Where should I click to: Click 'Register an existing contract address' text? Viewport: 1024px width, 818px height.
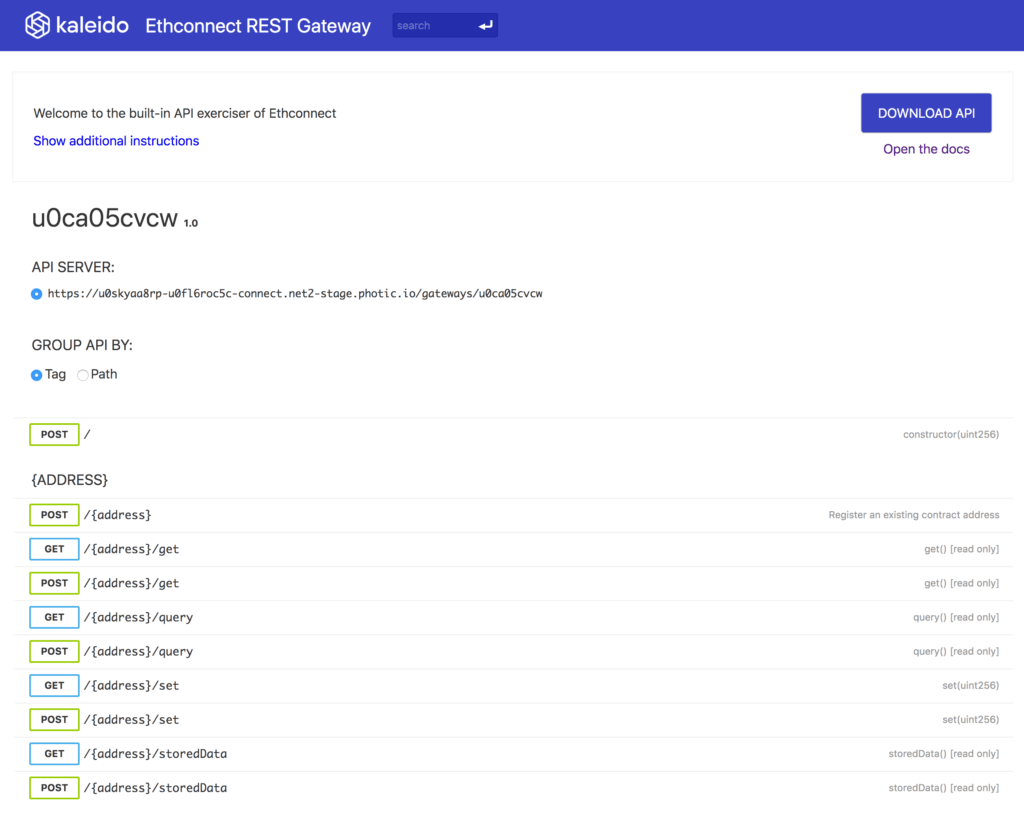click(914, 514)
